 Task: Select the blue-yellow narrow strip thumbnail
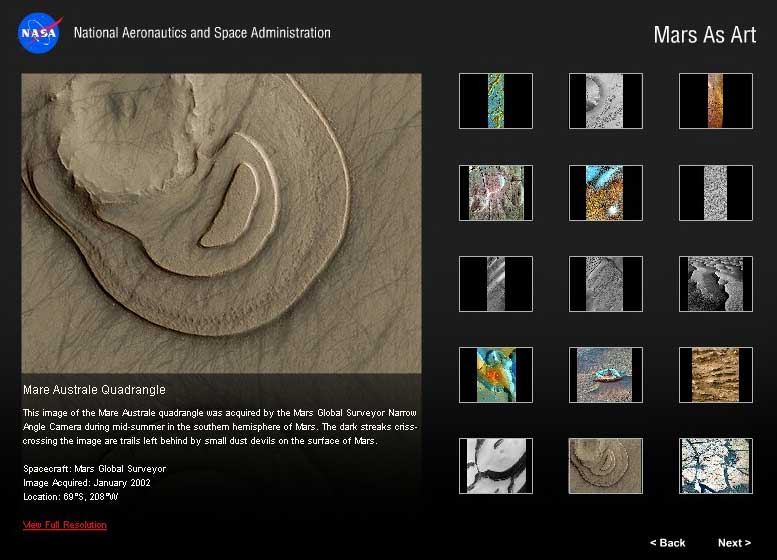tap(496, 101)
